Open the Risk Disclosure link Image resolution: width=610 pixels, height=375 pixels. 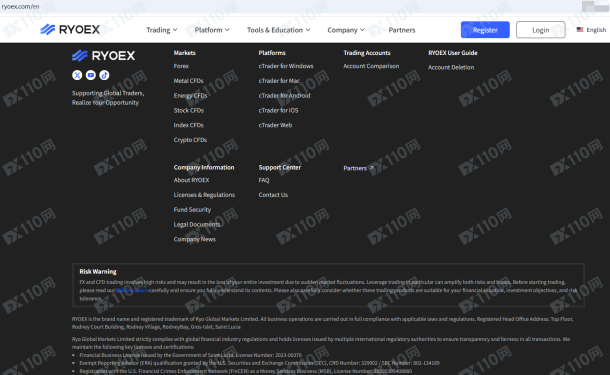click(x=132, y=290)
